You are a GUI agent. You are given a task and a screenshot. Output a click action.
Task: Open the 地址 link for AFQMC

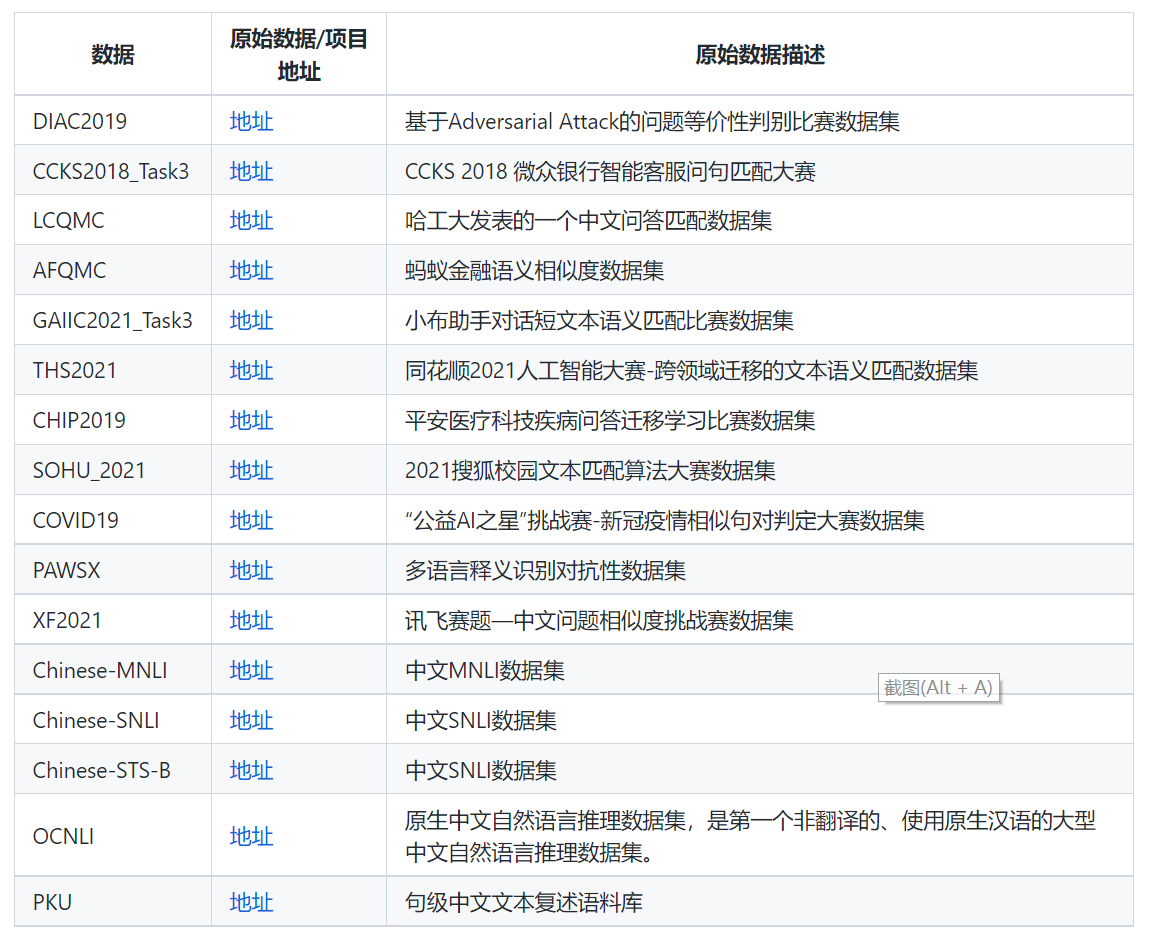pos(251,270)
